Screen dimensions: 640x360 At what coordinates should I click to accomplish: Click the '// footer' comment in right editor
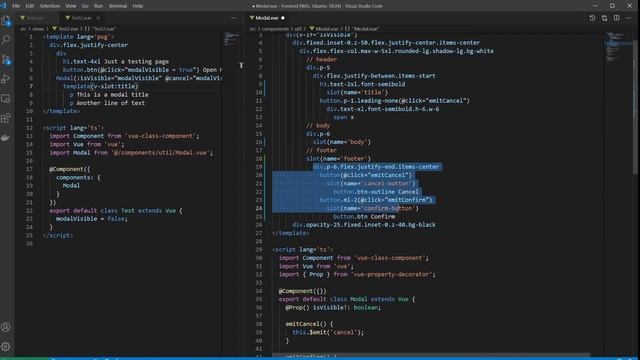pyautogui.click(x=322, y=150)
